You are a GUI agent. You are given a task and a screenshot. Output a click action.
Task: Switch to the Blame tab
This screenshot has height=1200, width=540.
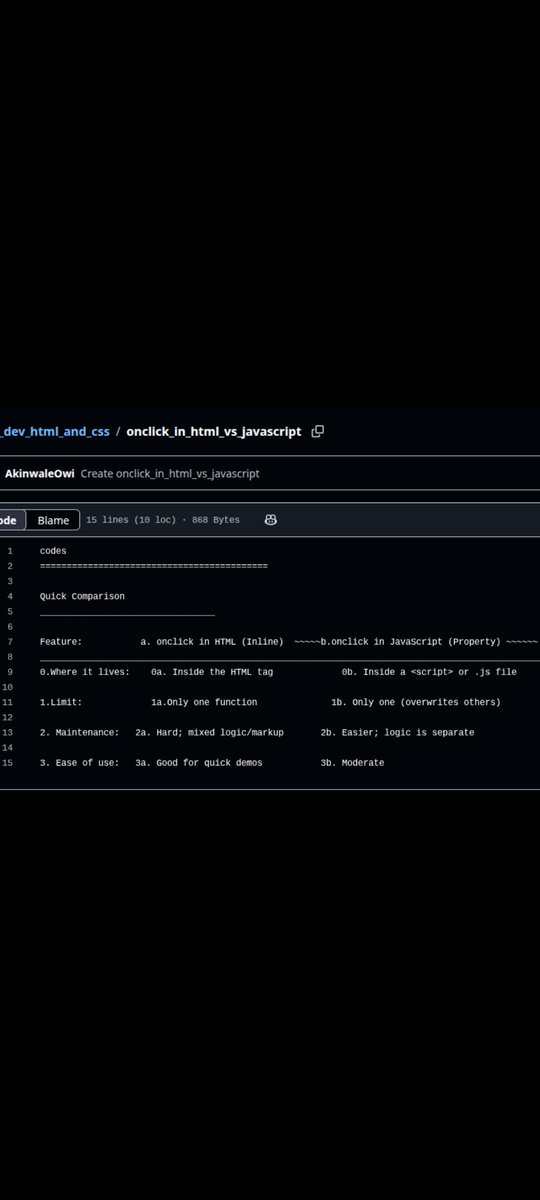(x=53, y=520)
